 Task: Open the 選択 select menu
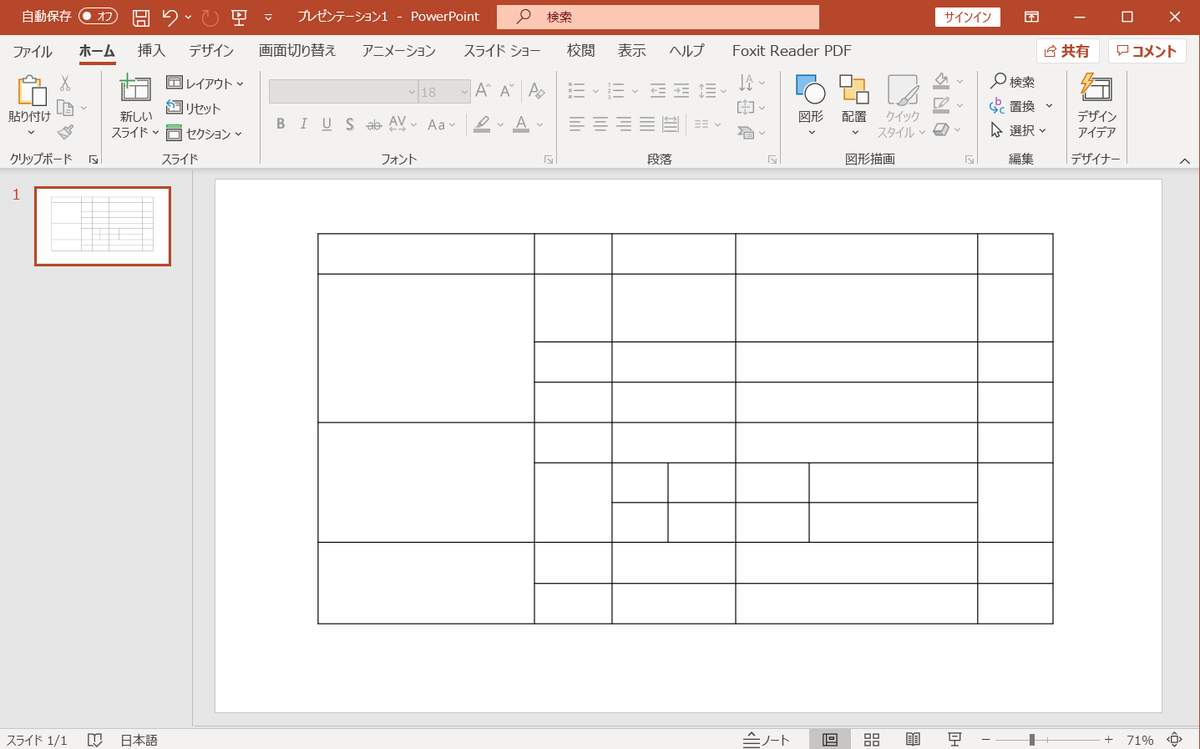click(x=1018, y=130)
